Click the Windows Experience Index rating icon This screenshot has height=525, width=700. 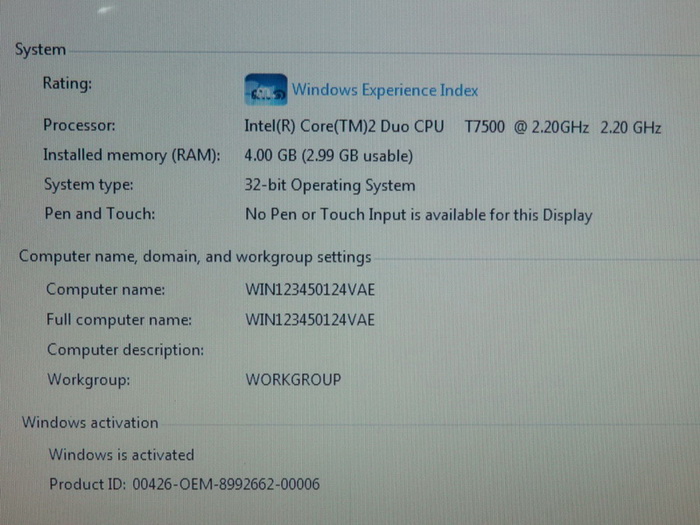(x=266, y=89)
